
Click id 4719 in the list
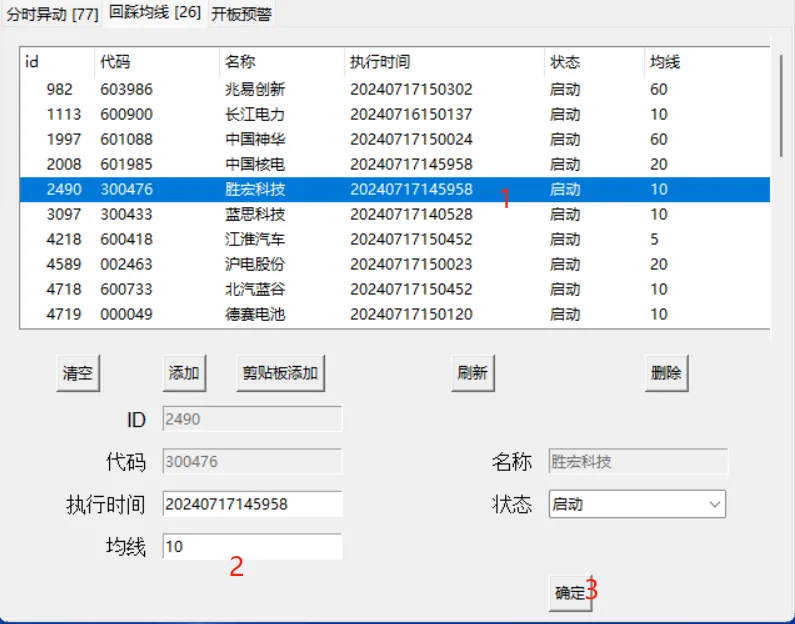click(63, 314)
